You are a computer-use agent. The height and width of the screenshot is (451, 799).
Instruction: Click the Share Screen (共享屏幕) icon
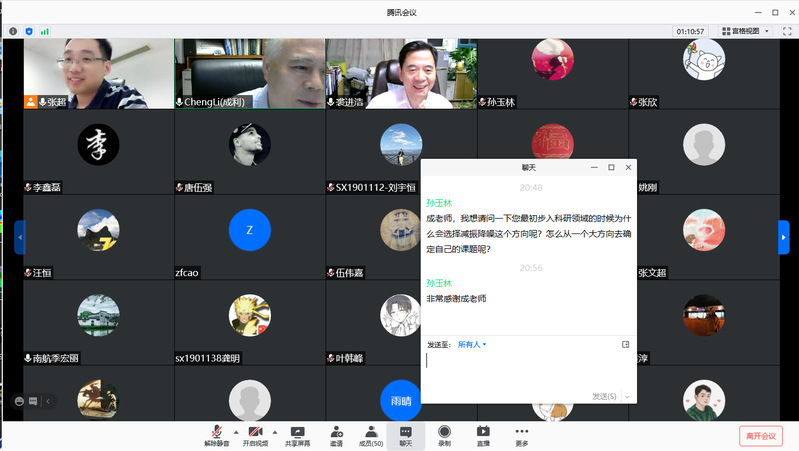(297, 434)
